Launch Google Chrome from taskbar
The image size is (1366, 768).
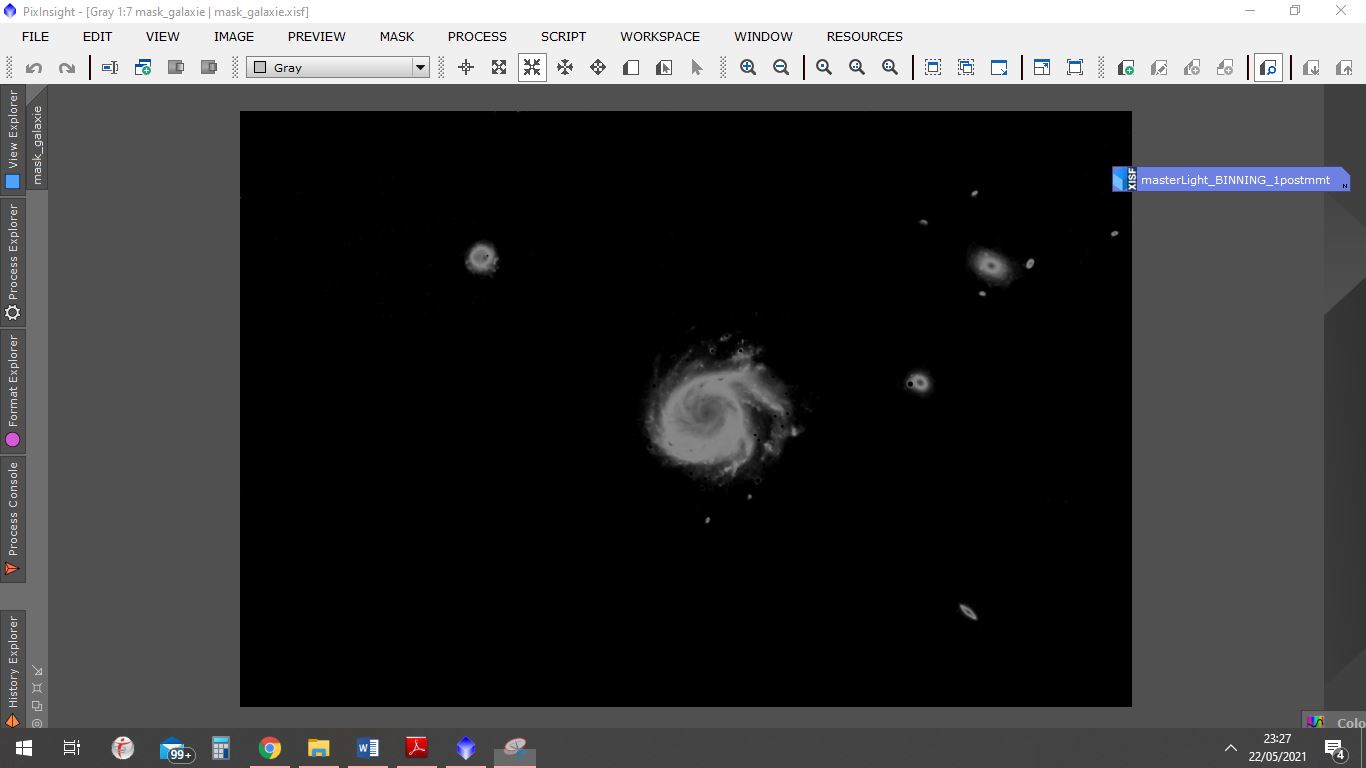270,748
